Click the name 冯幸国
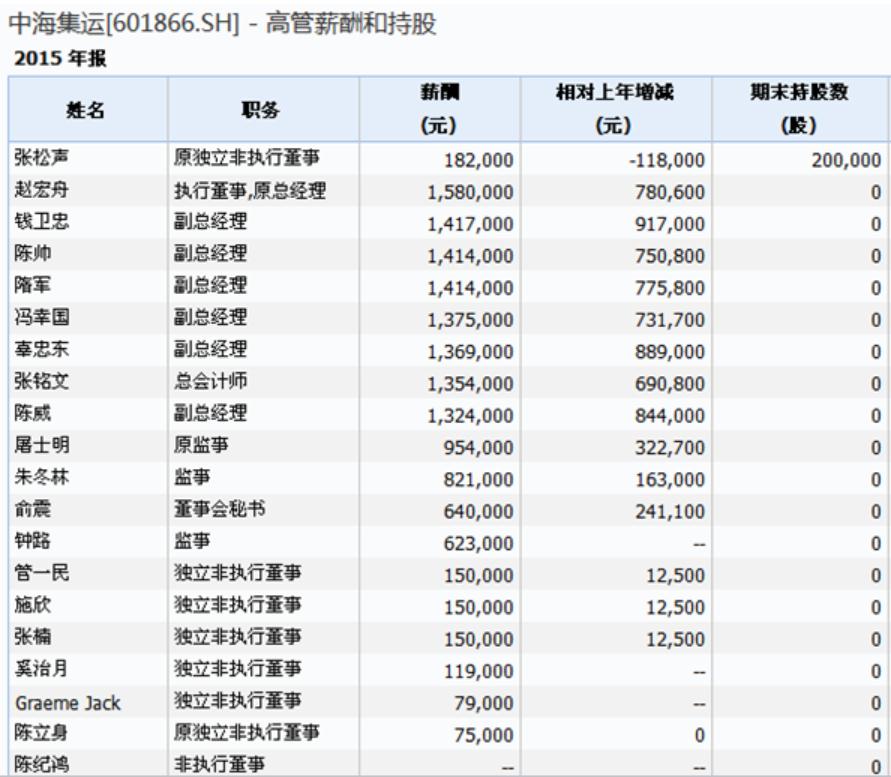 41,317
